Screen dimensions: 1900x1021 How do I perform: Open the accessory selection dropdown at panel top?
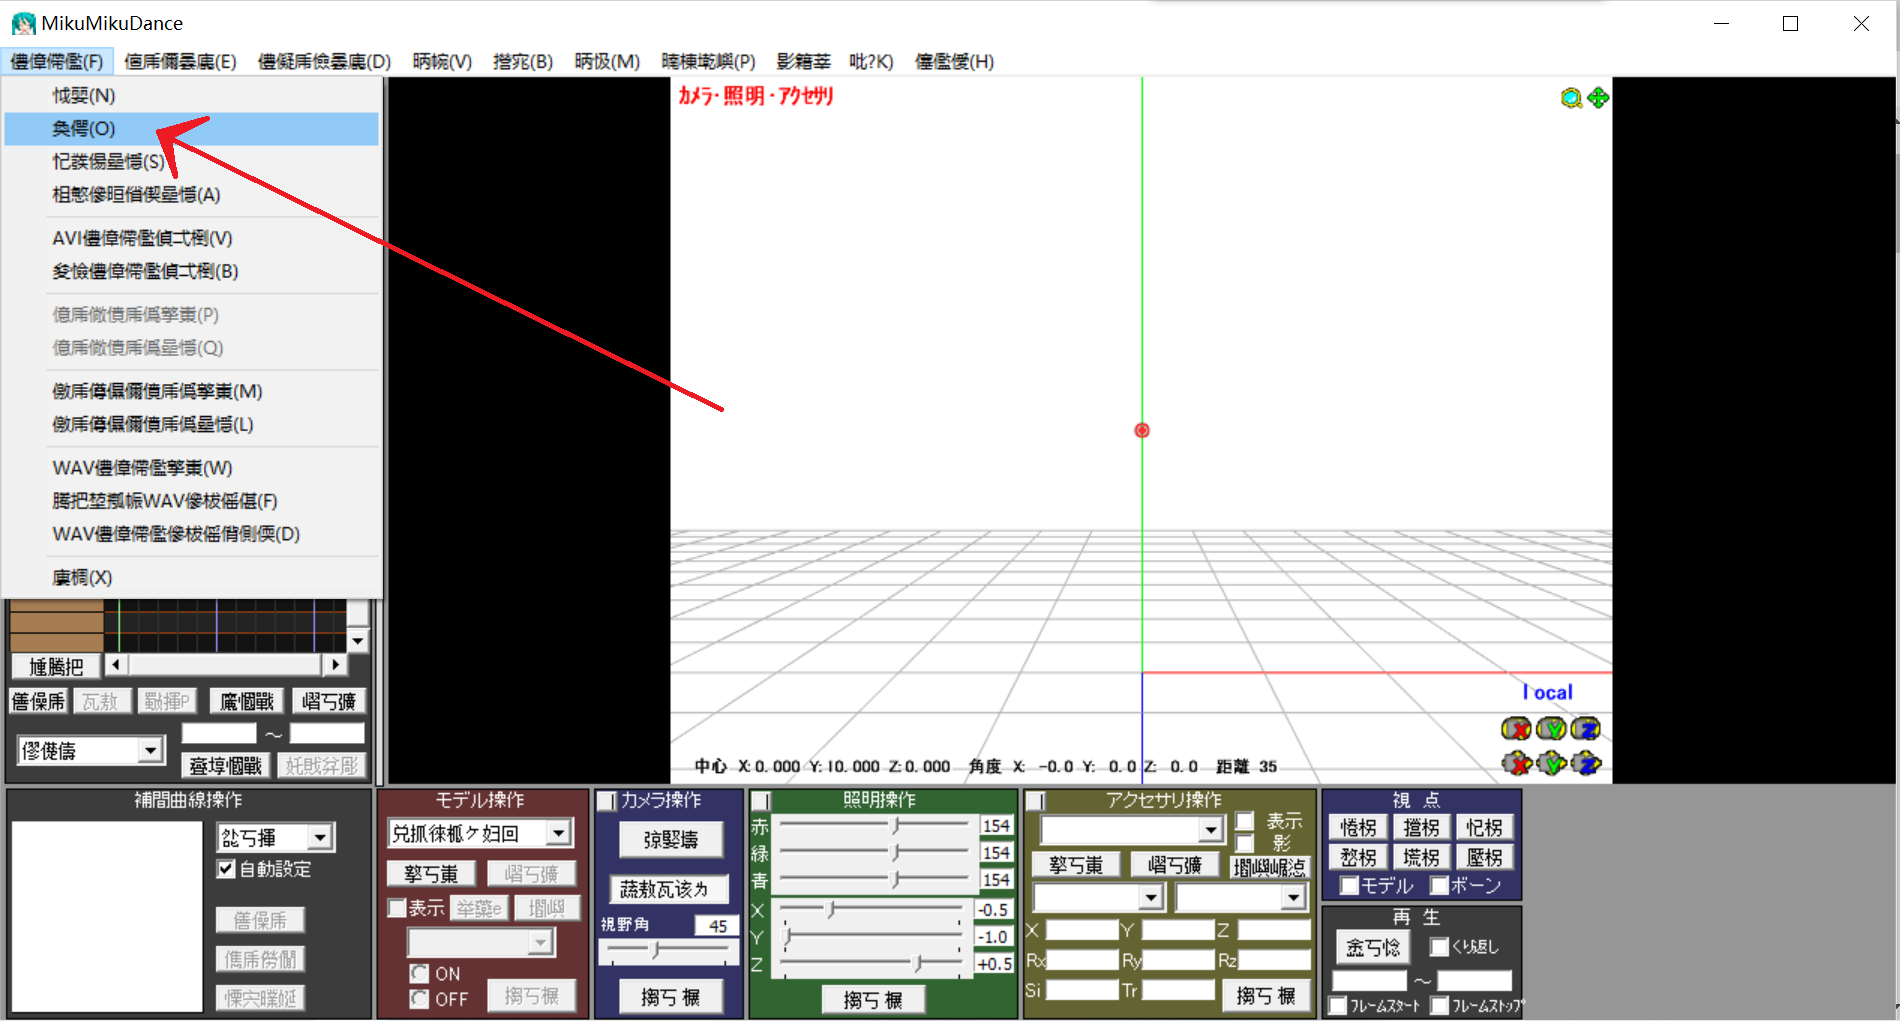click(1211, 830)
